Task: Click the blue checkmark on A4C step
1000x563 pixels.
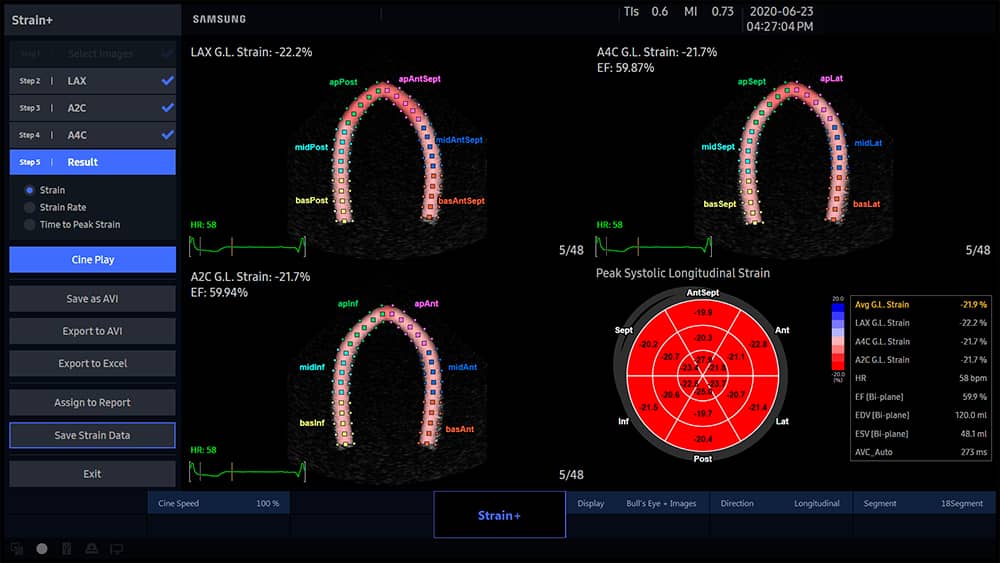Action: 167,134
